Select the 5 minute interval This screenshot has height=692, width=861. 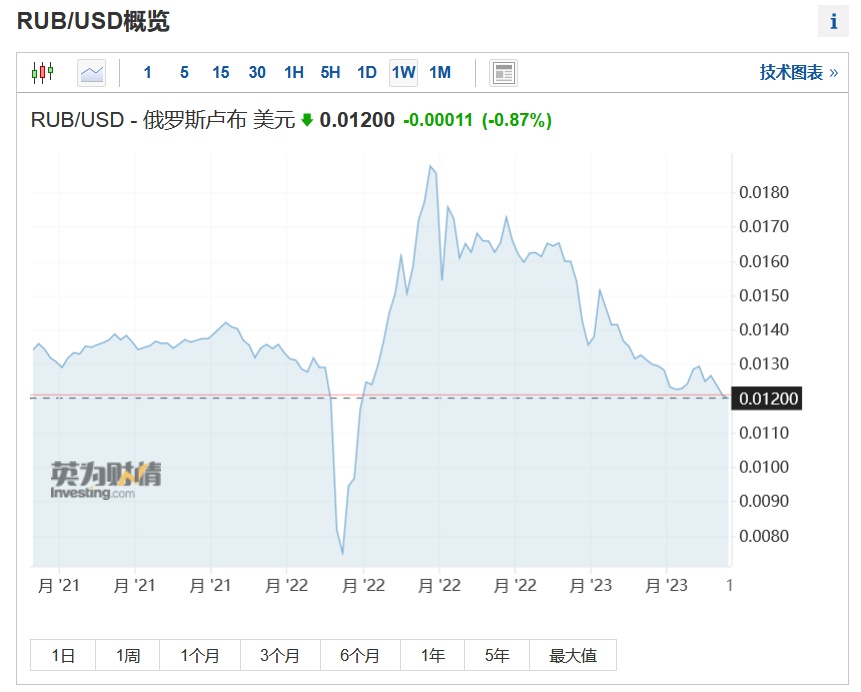(x=184, y=72)
